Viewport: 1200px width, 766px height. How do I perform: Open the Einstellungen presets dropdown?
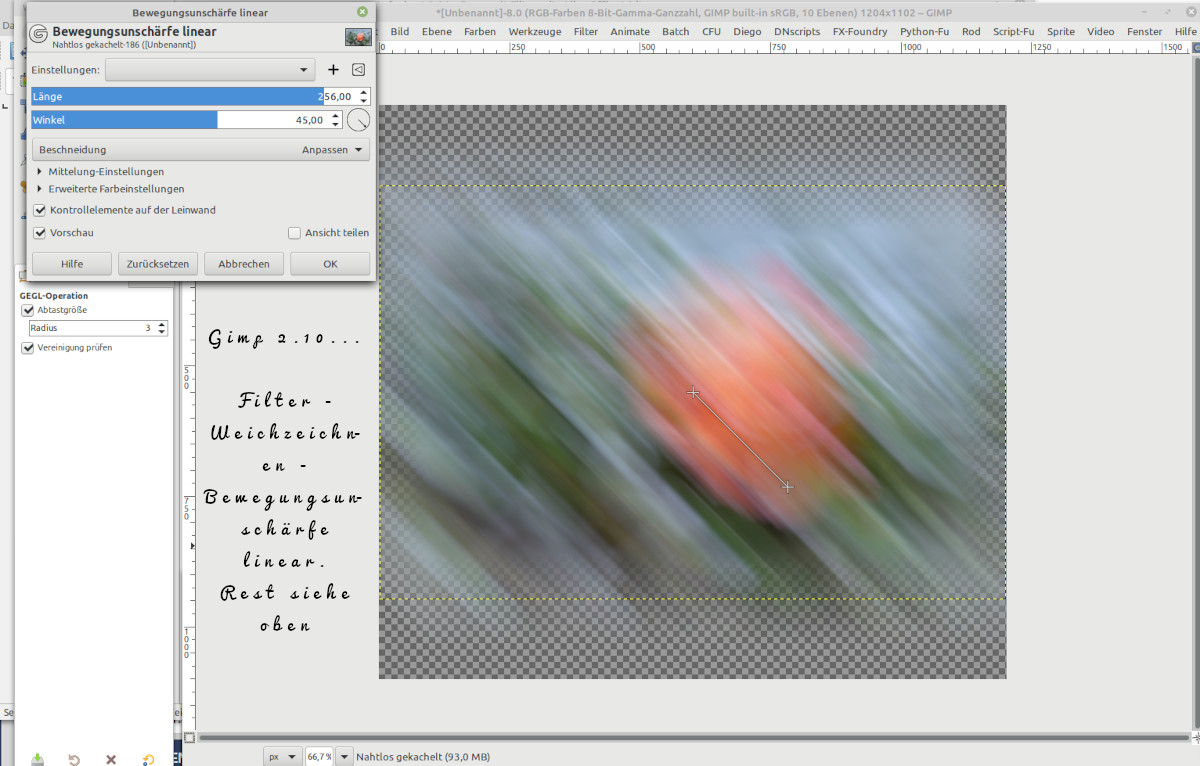[x=210, y=70]
